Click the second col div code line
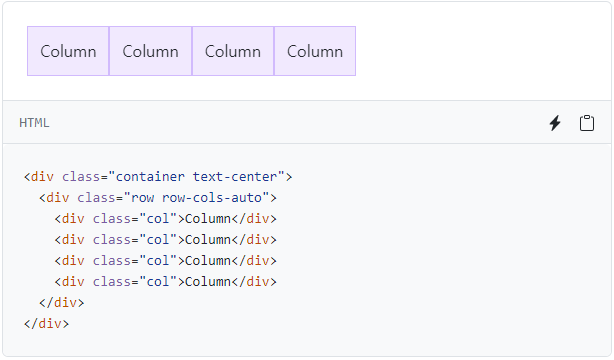 click(166, 240)
